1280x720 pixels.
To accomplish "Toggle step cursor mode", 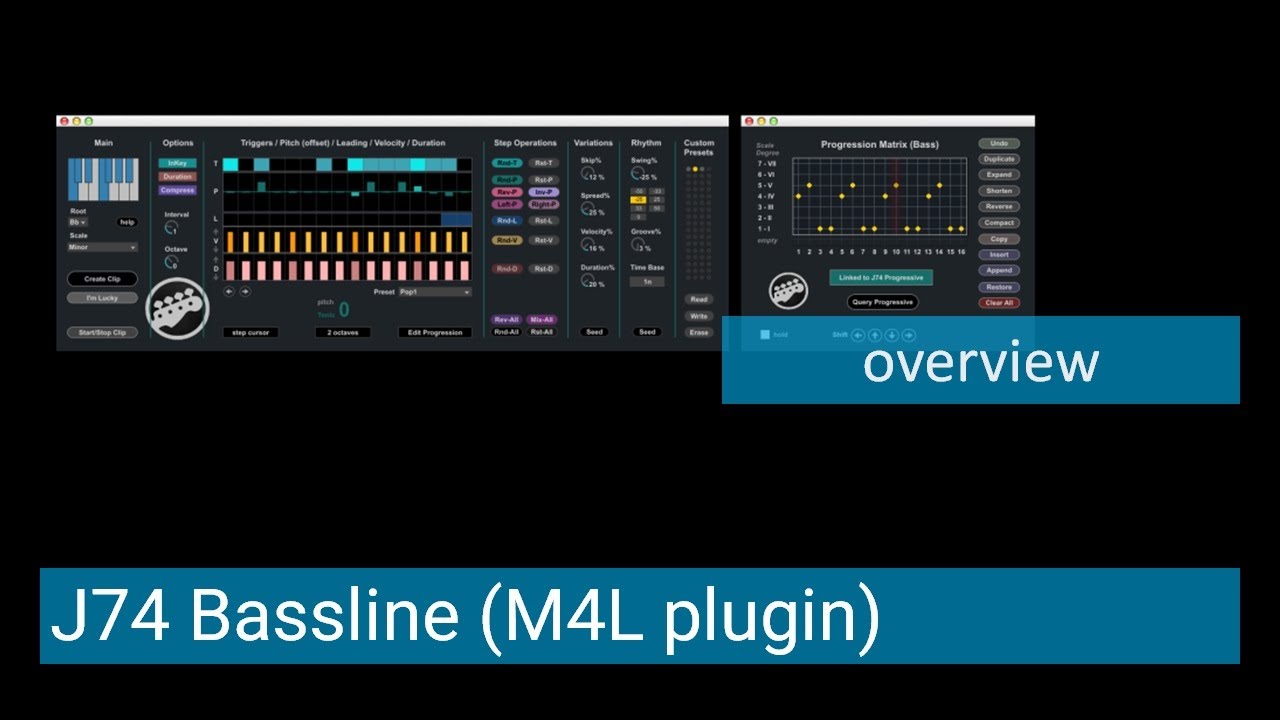I will 250,332.
